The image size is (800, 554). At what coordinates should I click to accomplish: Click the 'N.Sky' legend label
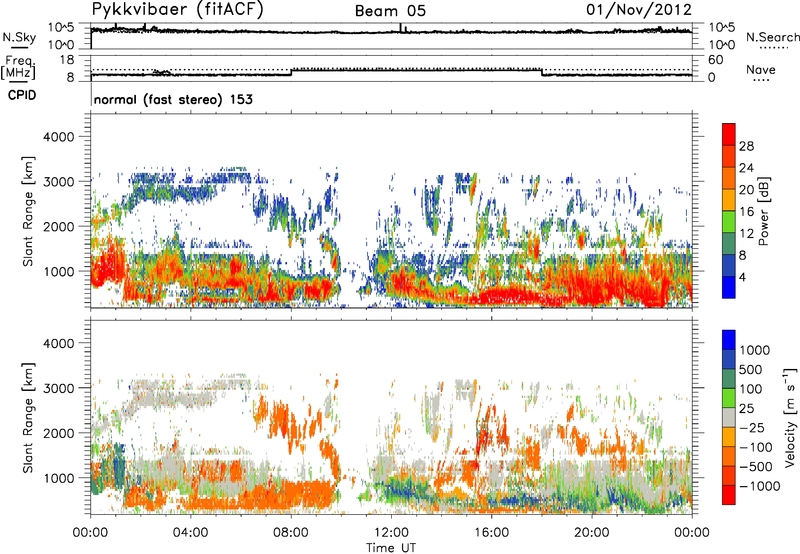[19, 37]
